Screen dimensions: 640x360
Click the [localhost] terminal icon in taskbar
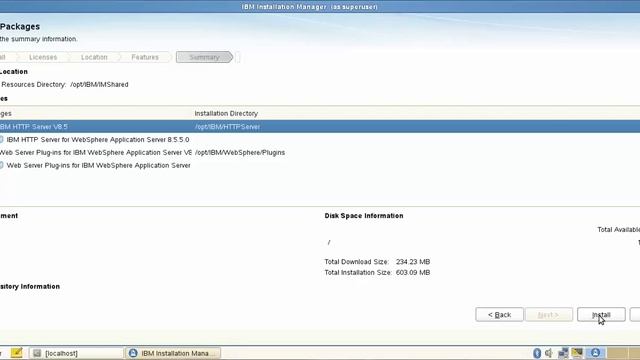[x=37, y=353]
